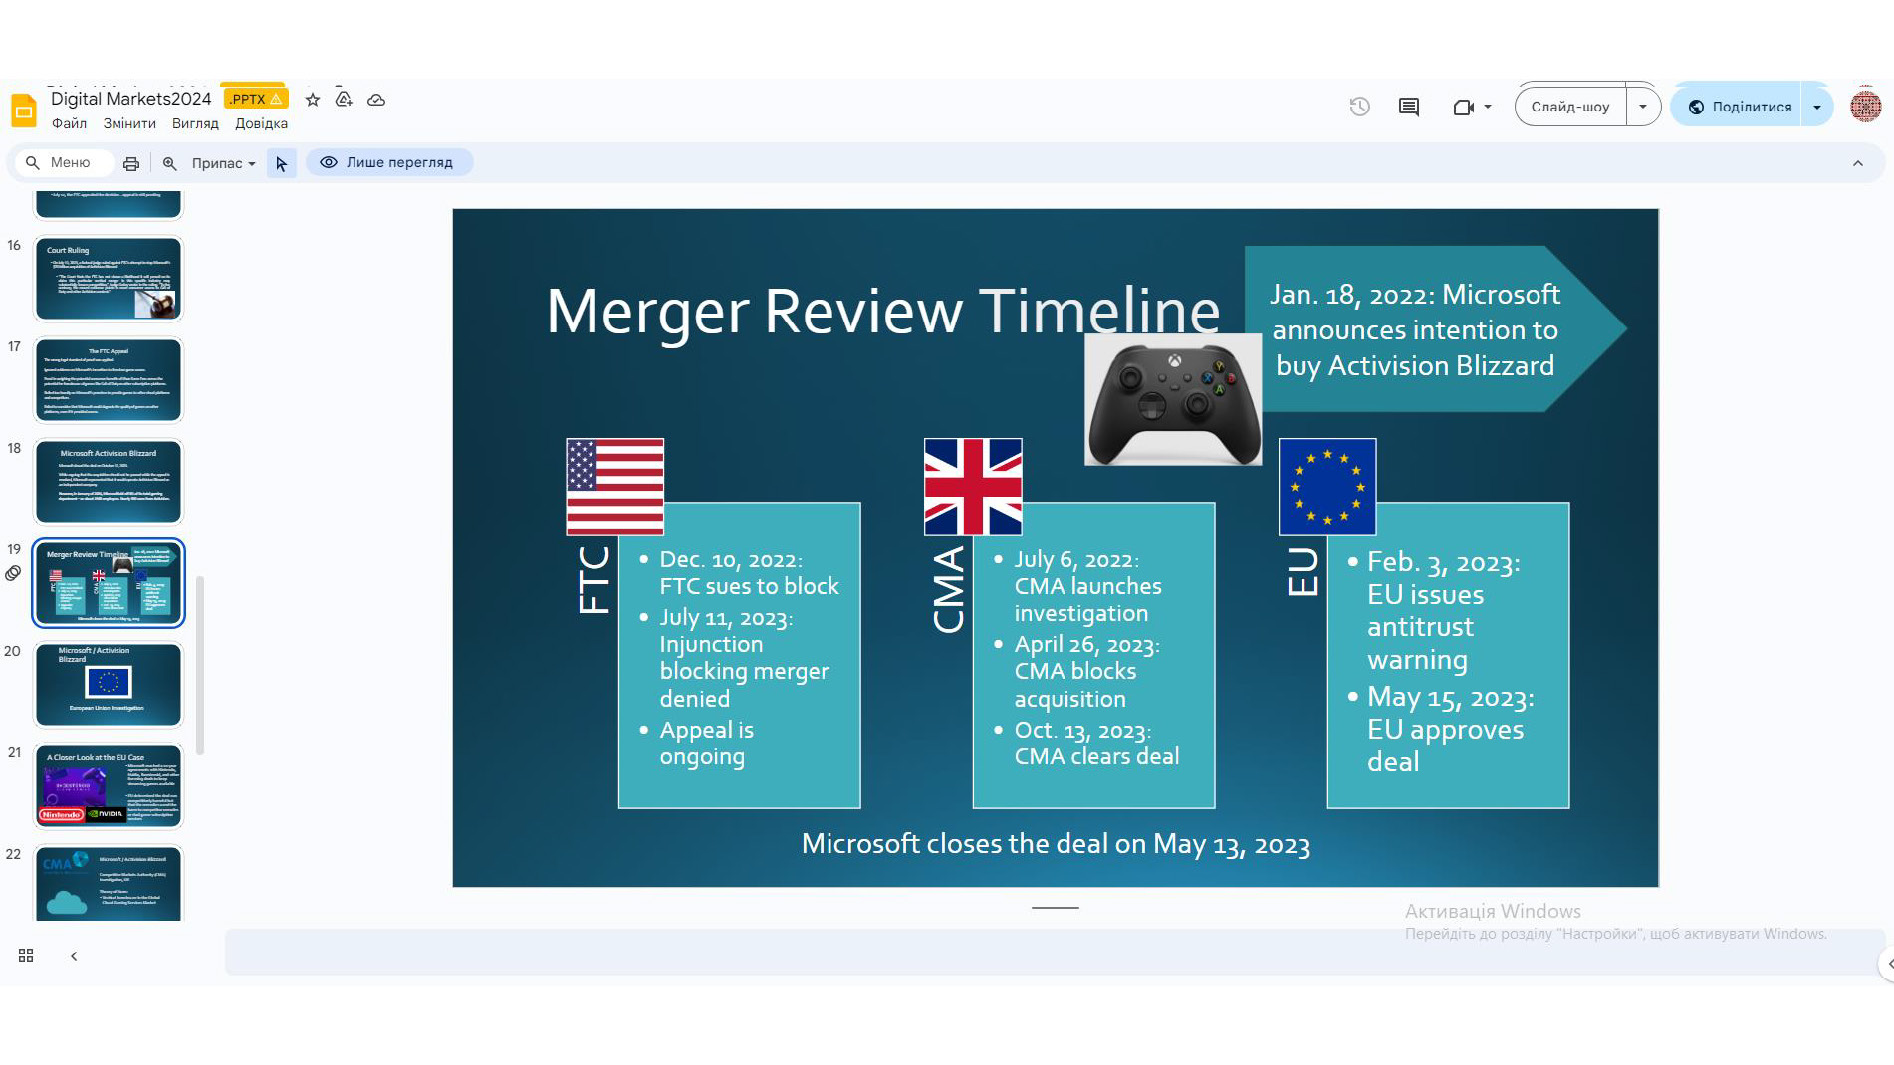Click the Лише перегляд view-only button
Screen dimensions: 1894x1065
[389, 162]
